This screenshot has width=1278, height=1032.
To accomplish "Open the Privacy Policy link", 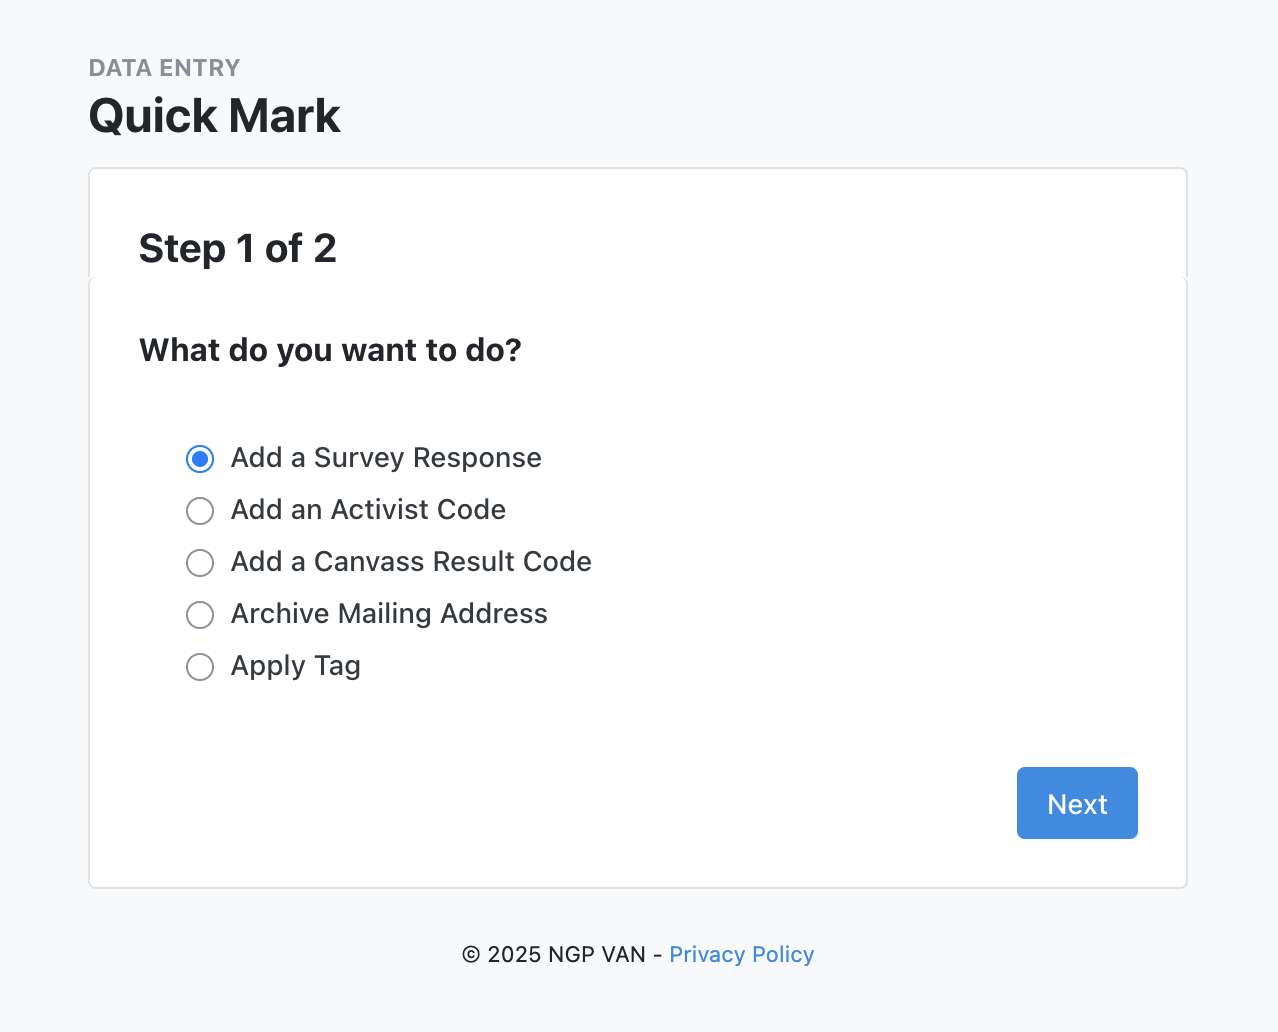I will point(741,954).
